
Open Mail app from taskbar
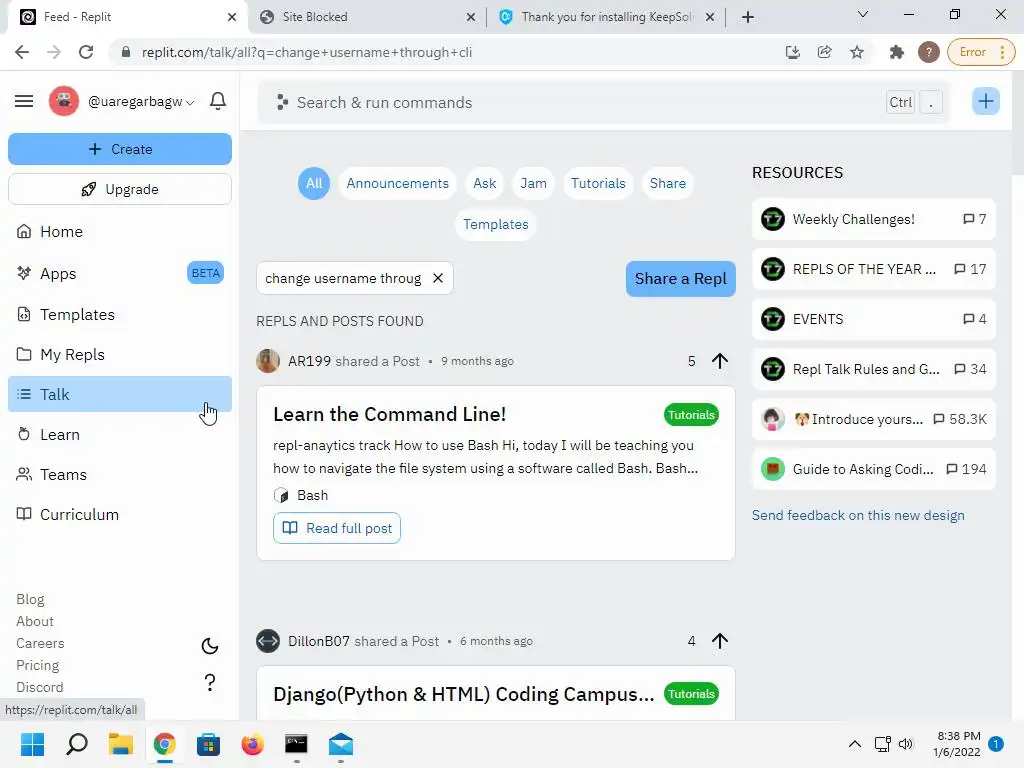pyautogui.click(x=341, y=744)
